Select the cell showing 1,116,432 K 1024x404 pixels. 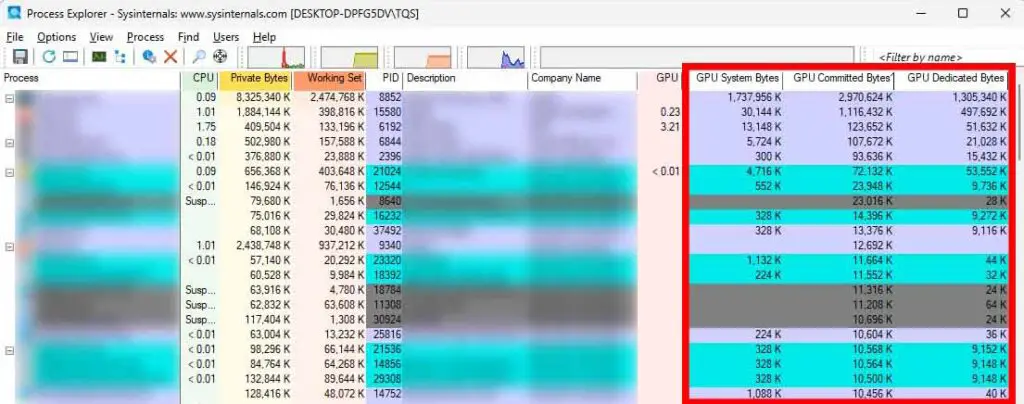point(866,113)
